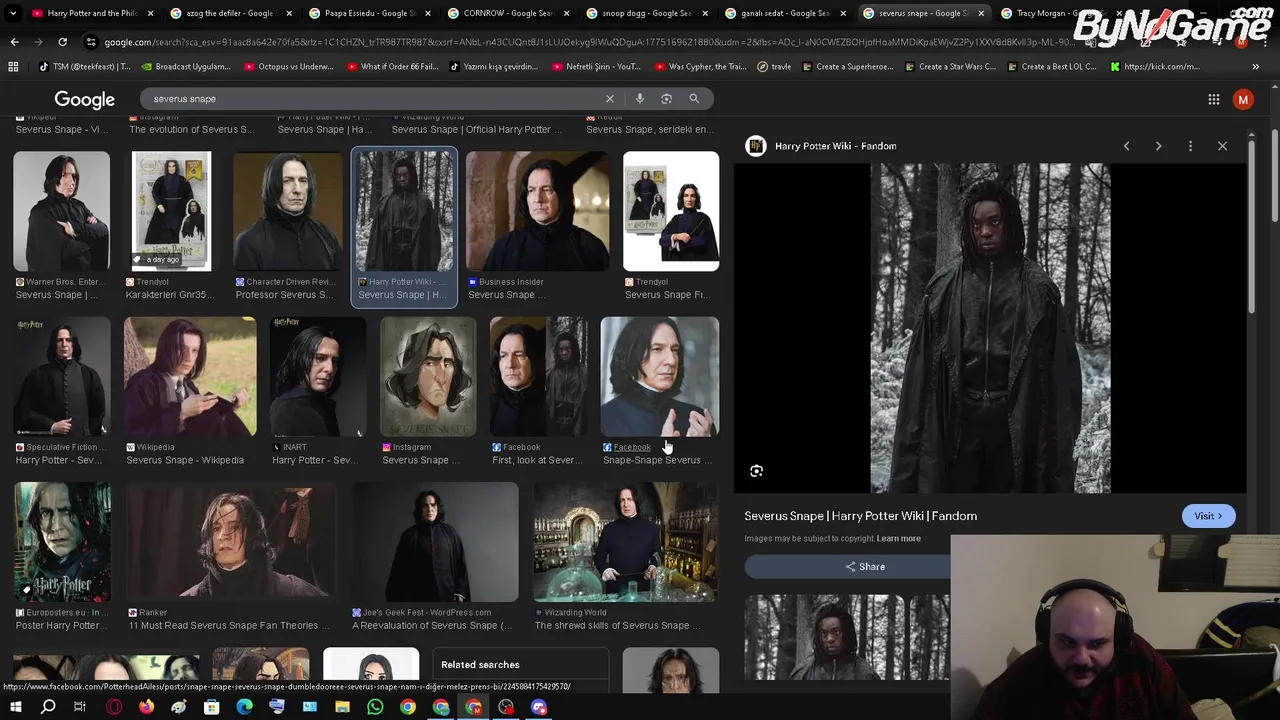Click the Share button
1280x720 pixels.
(x=865, y=567)
